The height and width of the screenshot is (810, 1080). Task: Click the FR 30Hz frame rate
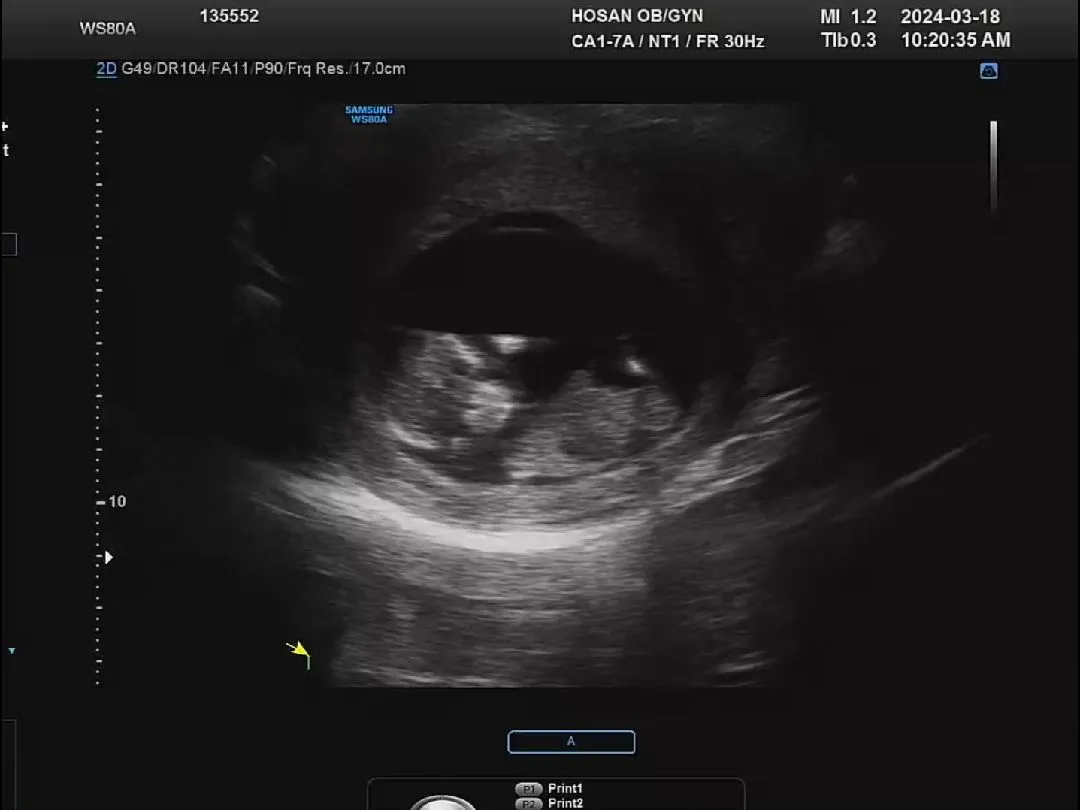[x=729, y=41]
